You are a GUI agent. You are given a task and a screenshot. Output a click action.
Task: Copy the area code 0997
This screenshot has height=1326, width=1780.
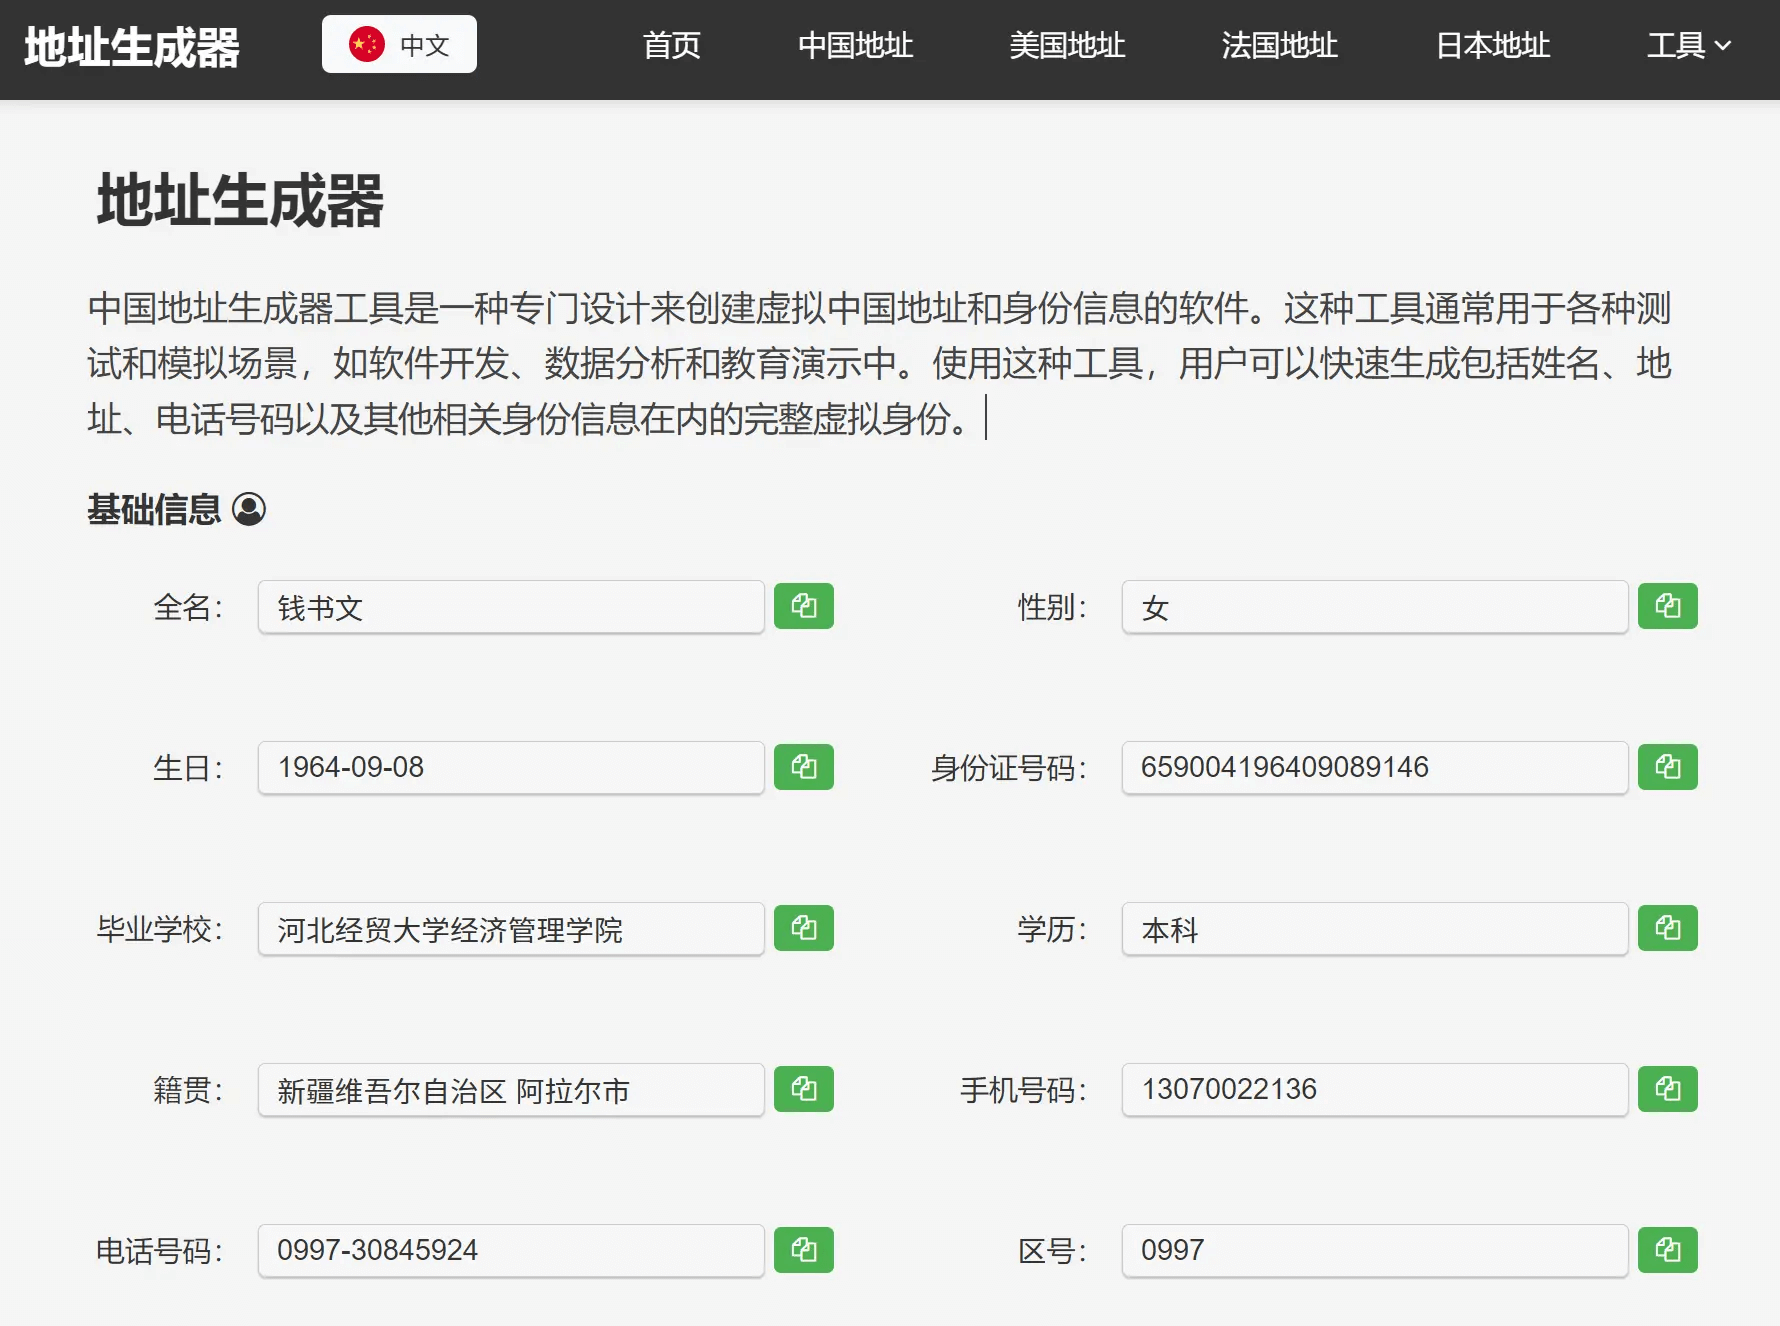[x=1667, y=1250]
